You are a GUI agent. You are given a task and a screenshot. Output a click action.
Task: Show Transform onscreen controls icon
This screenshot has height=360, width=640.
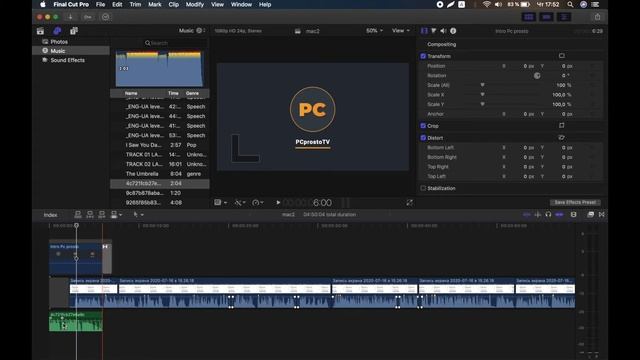(562, 56)
